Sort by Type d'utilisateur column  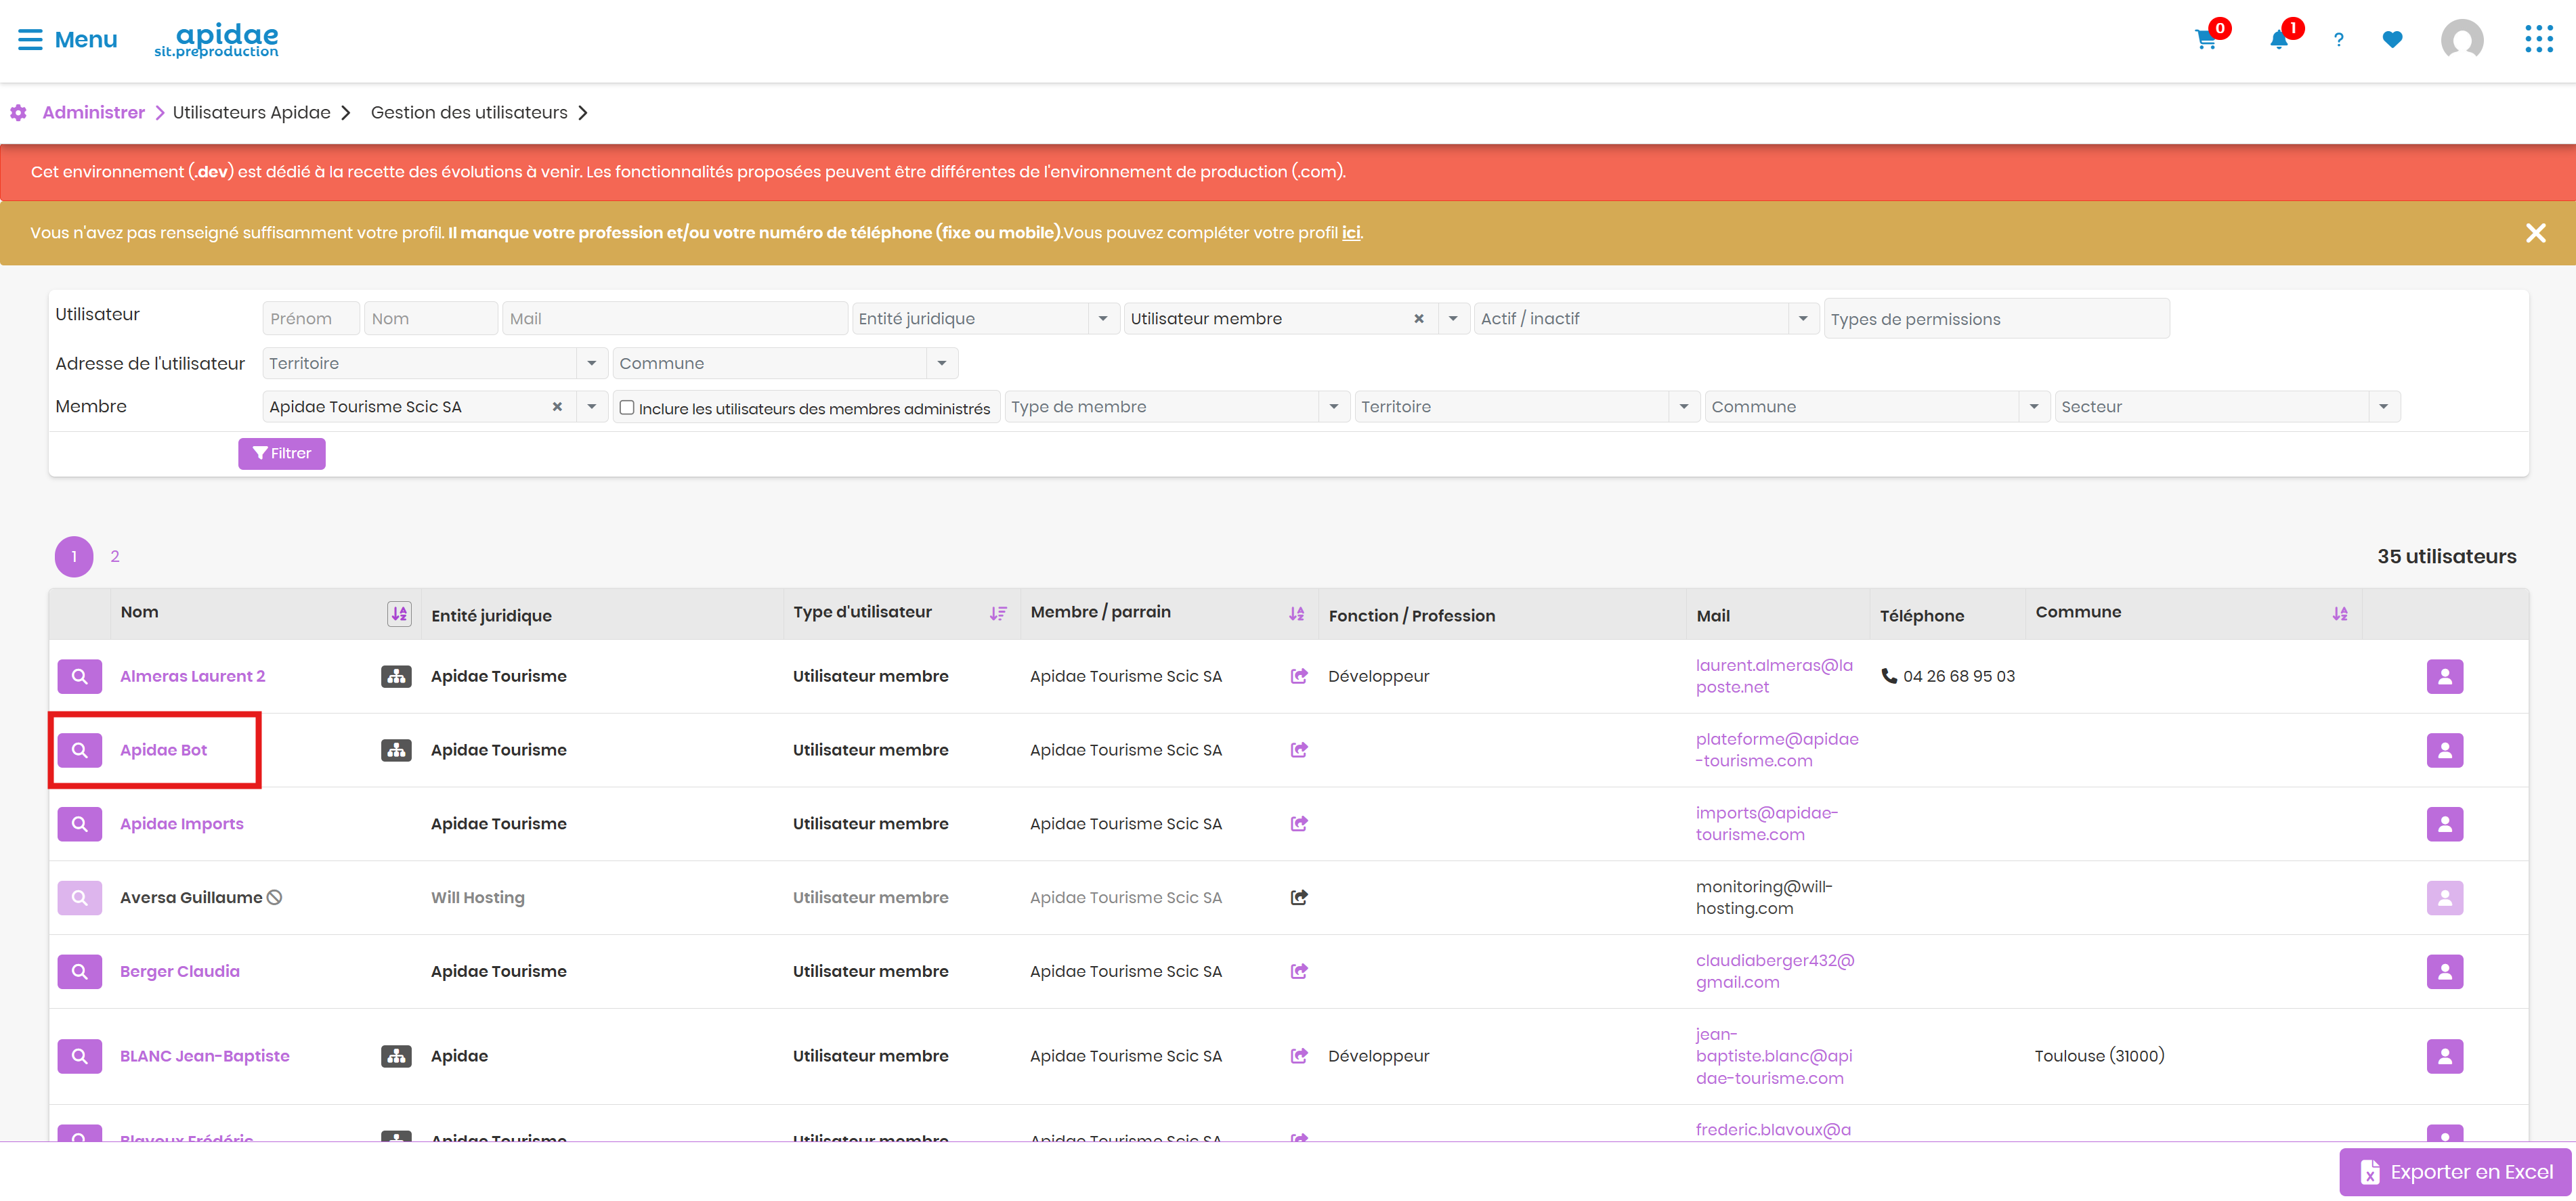pos(998,614)
